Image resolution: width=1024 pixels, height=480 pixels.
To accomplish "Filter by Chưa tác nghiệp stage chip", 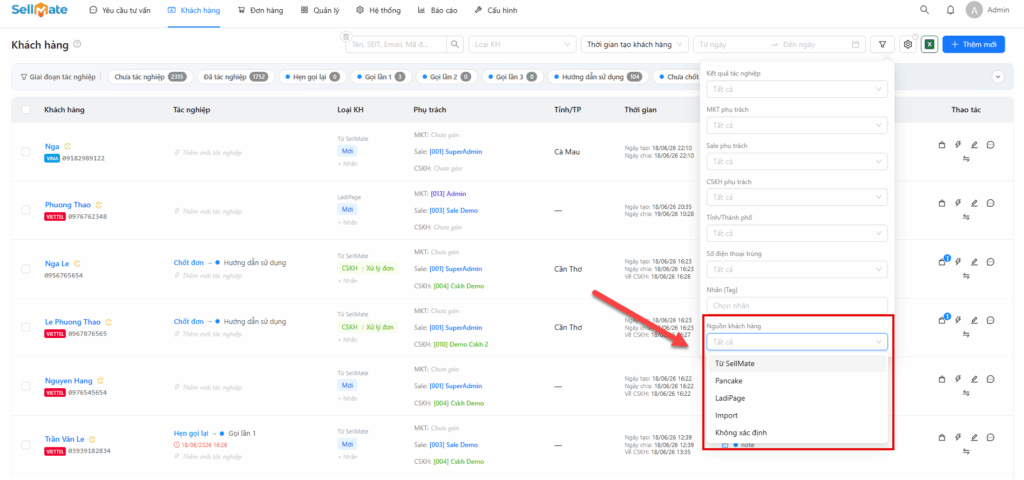I will coord(150,76).
